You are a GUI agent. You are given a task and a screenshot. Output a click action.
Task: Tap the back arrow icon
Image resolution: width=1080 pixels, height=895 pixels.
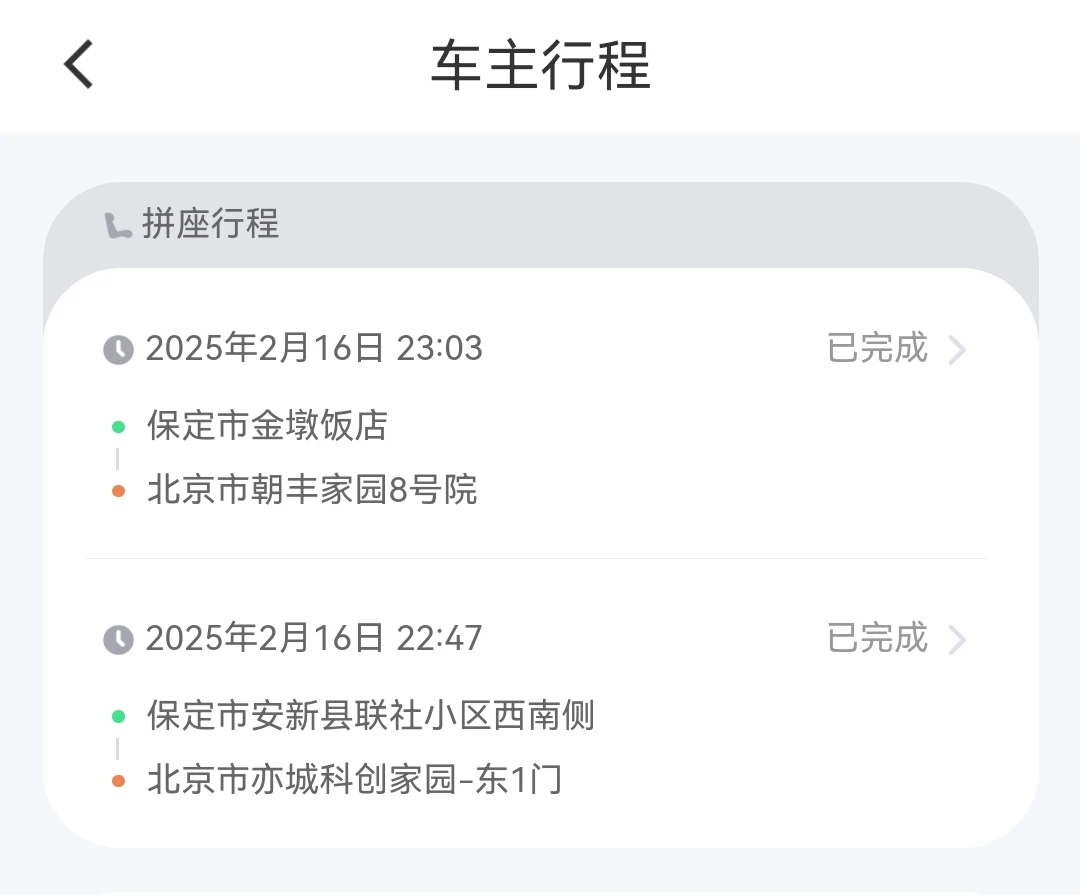click(79, 64)
